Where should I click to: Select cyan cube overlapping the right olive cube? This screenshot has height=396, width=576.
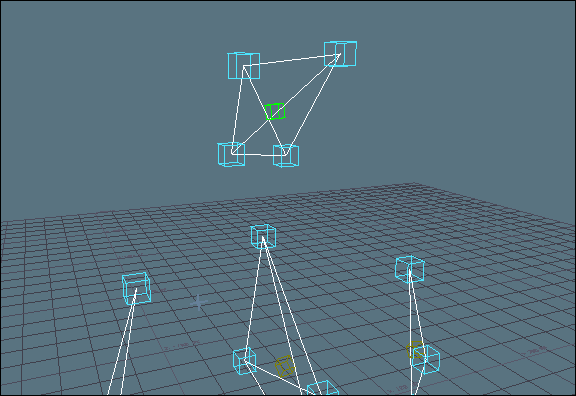point(426,359)
